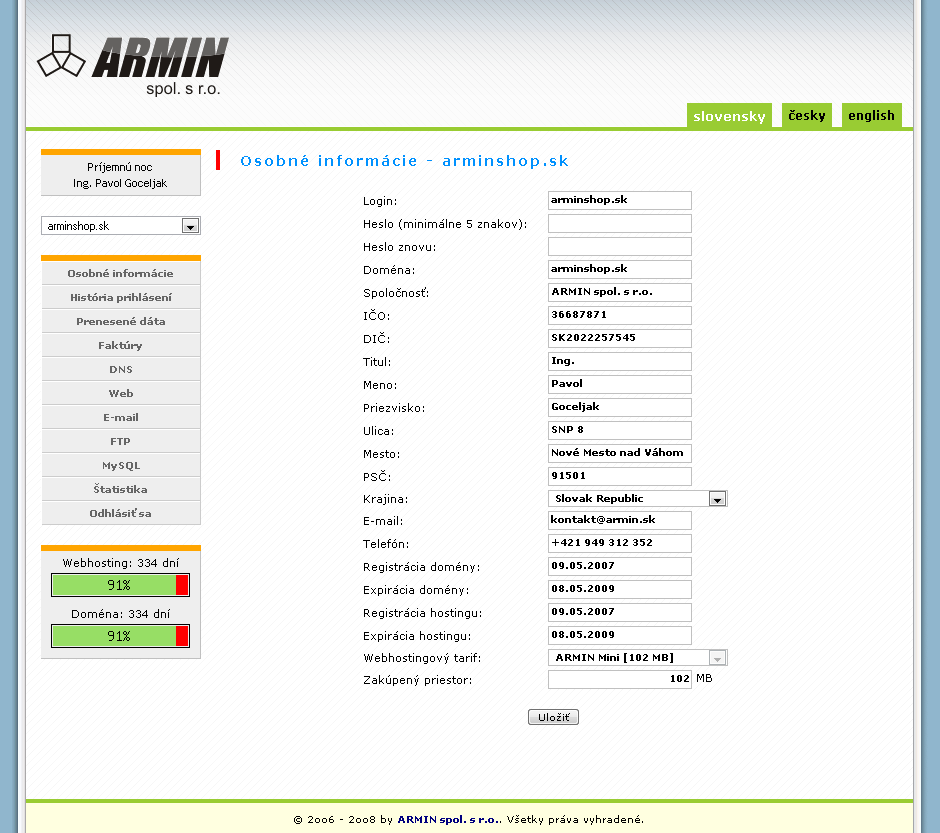940x833 pixels.
Task: Focus the IČO input field
Action: coord(619,315)
